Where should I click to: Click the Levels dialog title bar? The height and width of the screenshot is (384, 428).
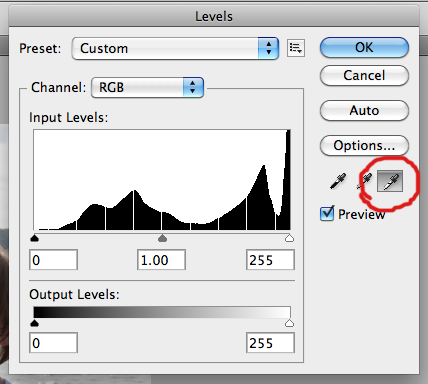[214, 16]
